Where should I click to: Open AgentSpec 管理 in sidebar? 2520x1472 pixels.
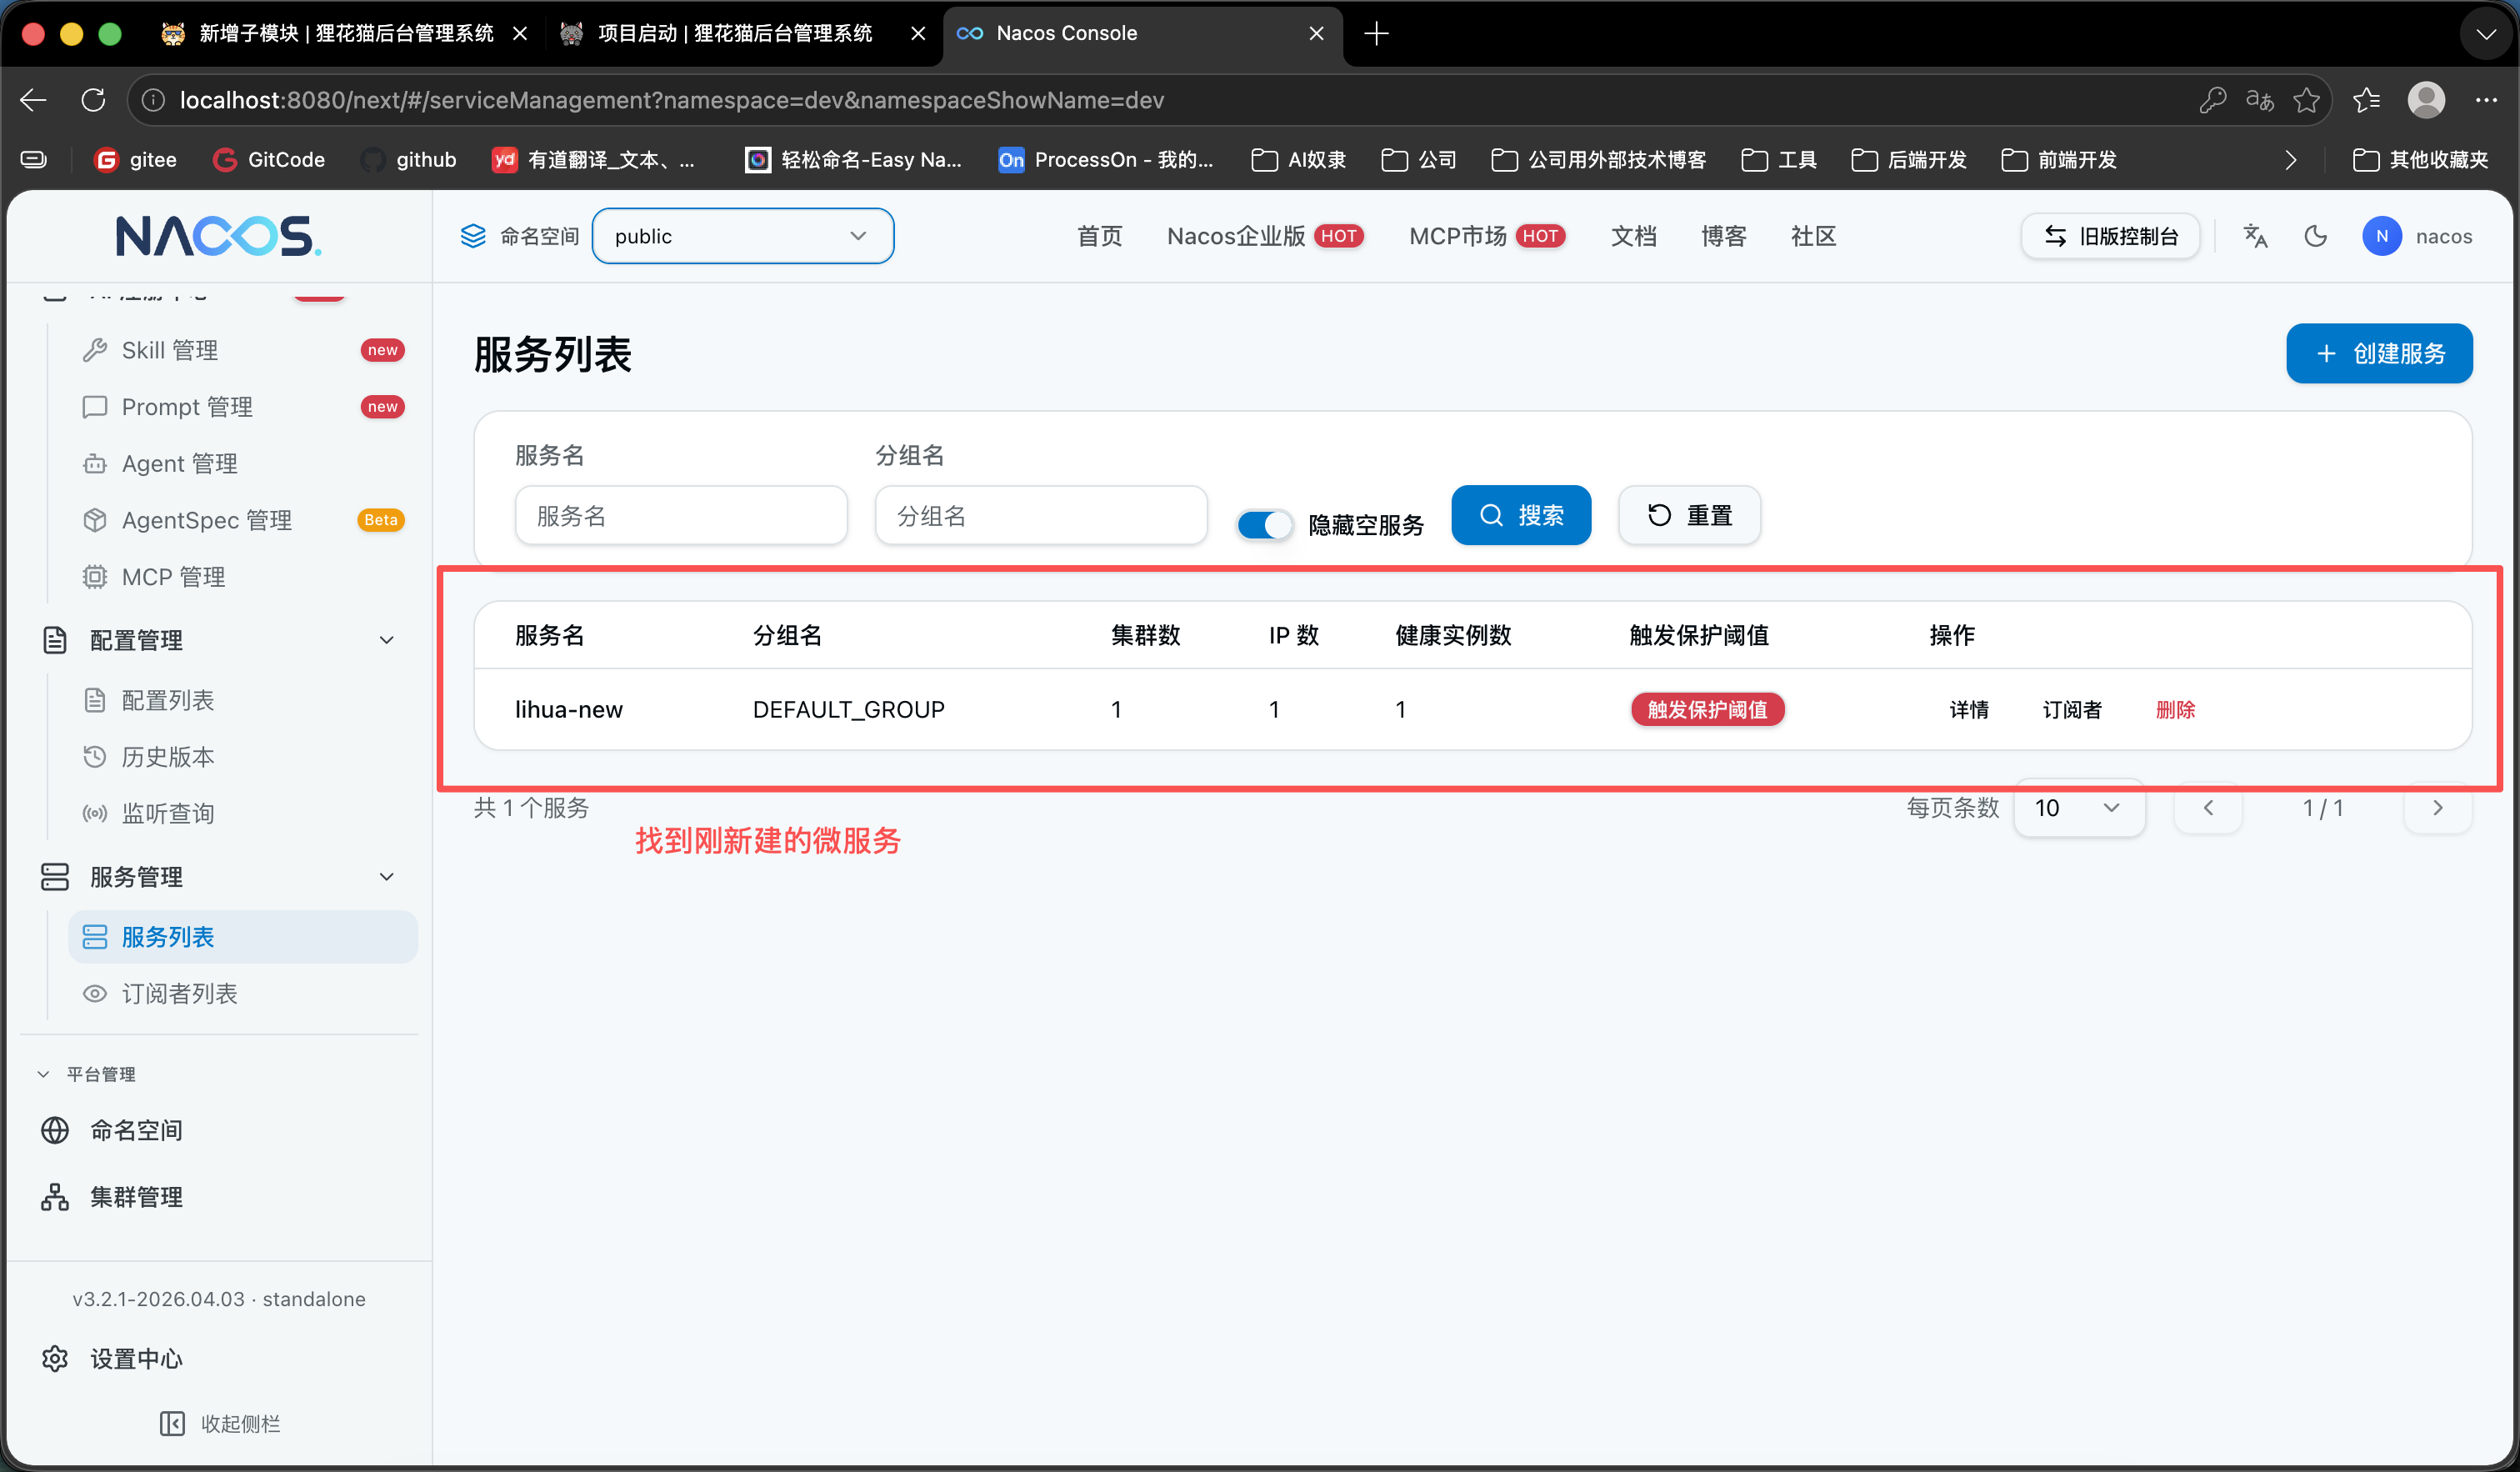point(243,520)
